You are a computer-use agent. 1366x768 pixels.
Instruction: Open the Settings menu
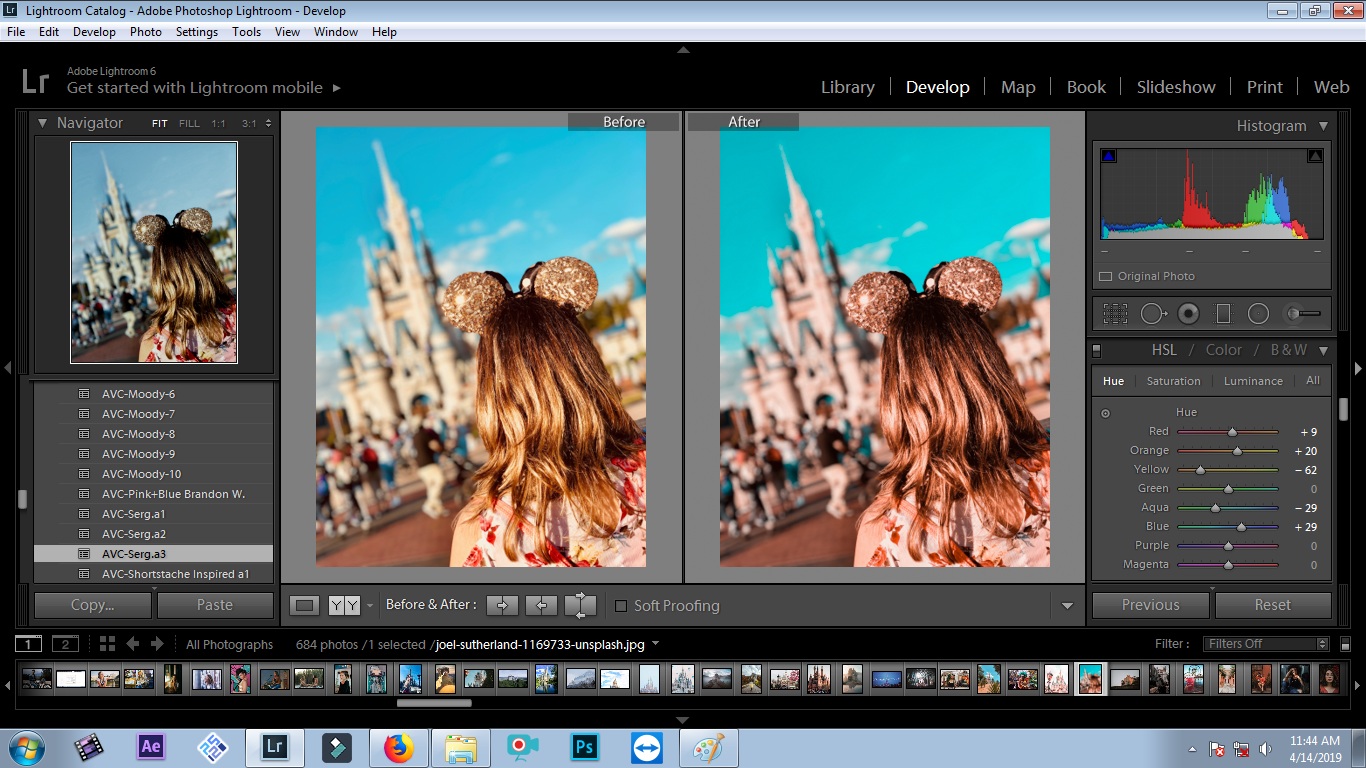[197, 32]
